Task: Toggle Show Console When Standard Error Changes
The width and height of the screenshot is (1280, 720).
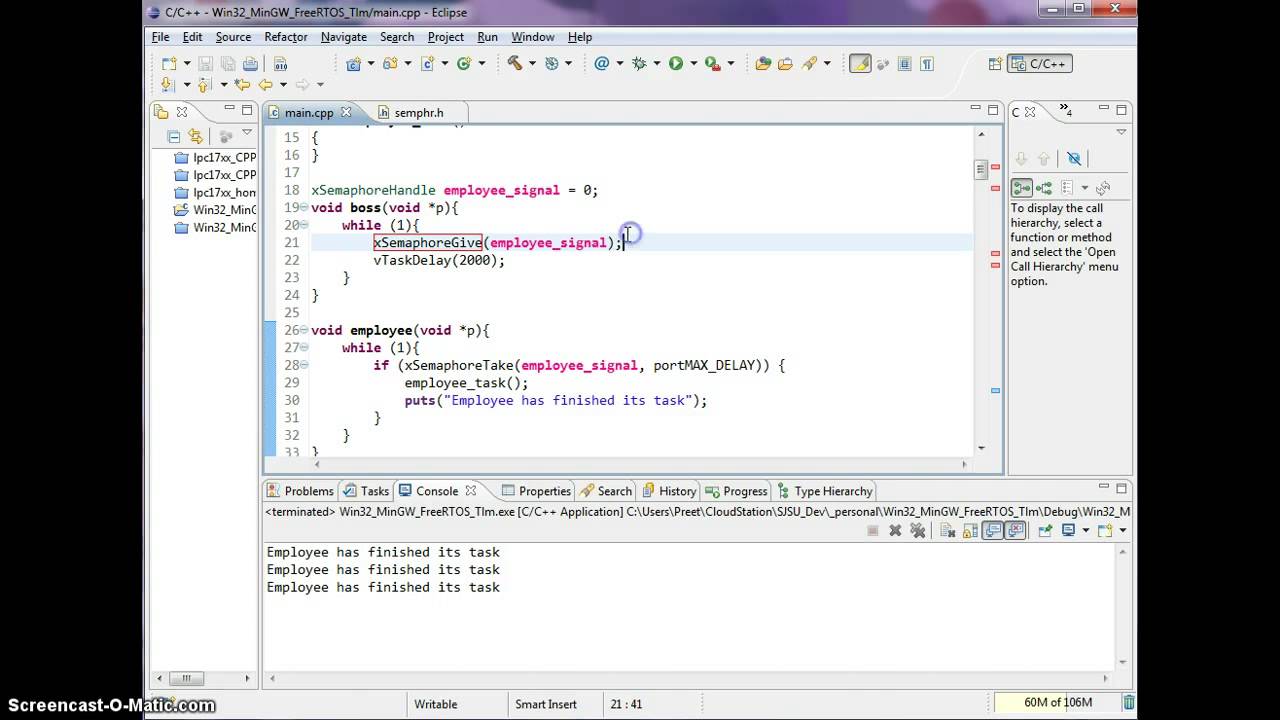Action: tap(1016, 531)
